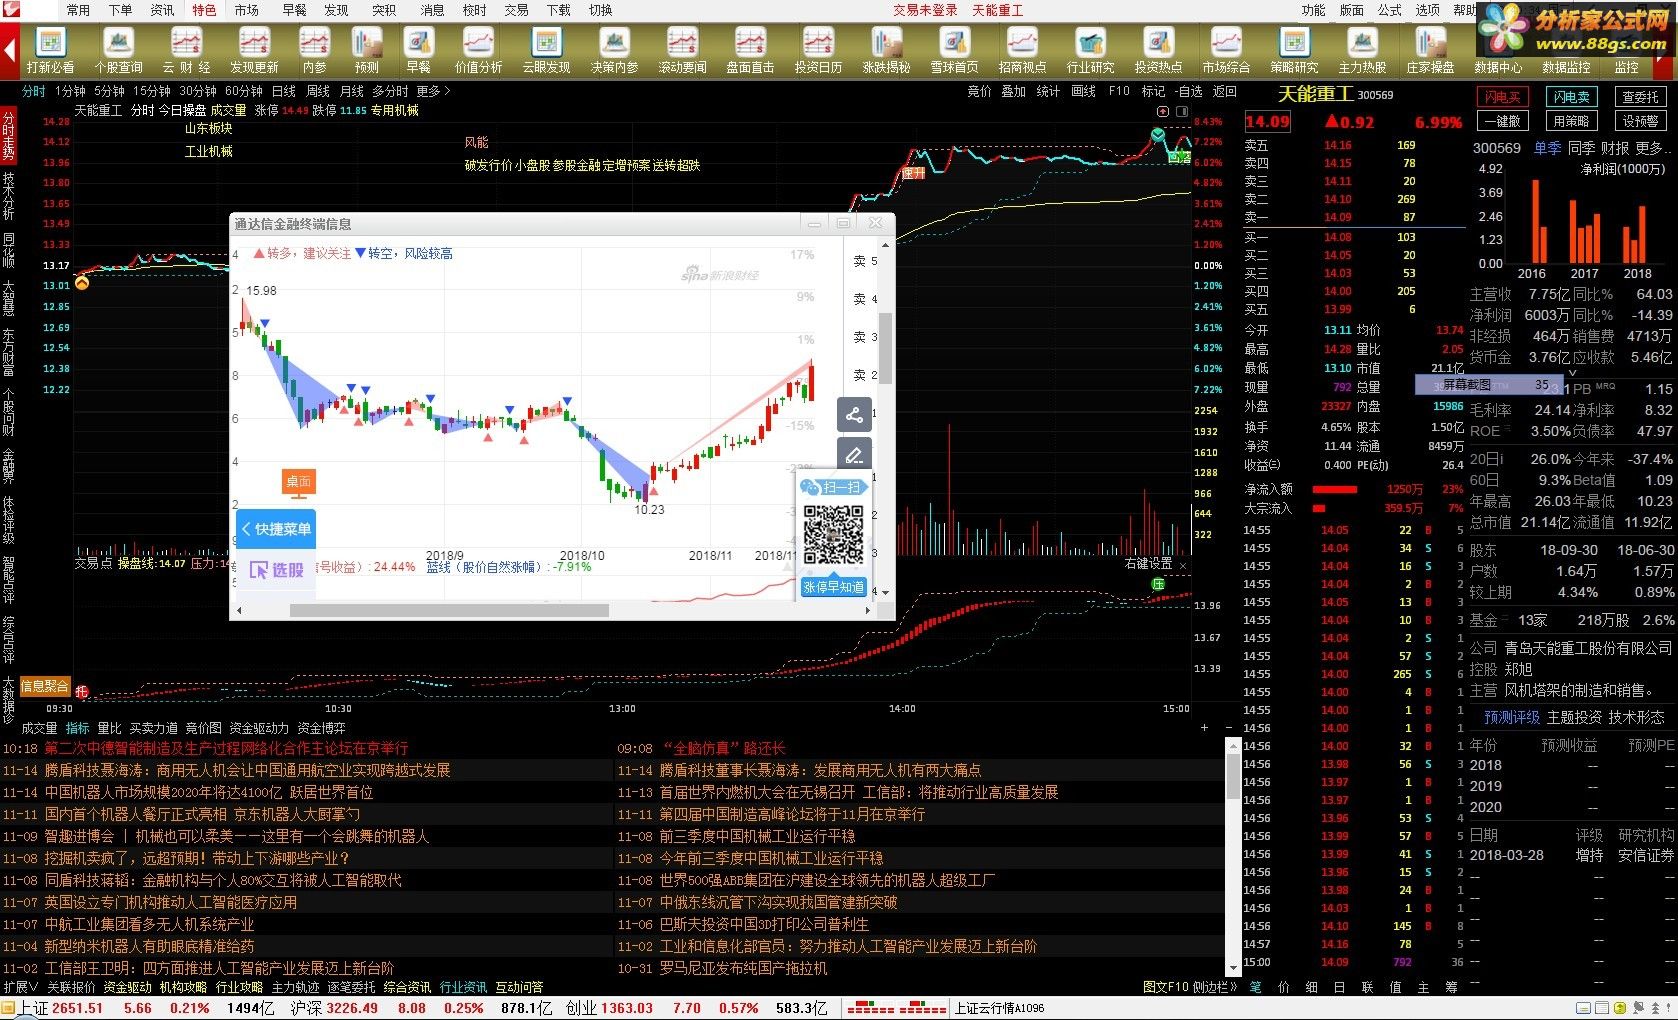Switch to the 资金博弈 indicator tab
The height and width of the screenshot is (1020, 1678).
pos(321,728)
